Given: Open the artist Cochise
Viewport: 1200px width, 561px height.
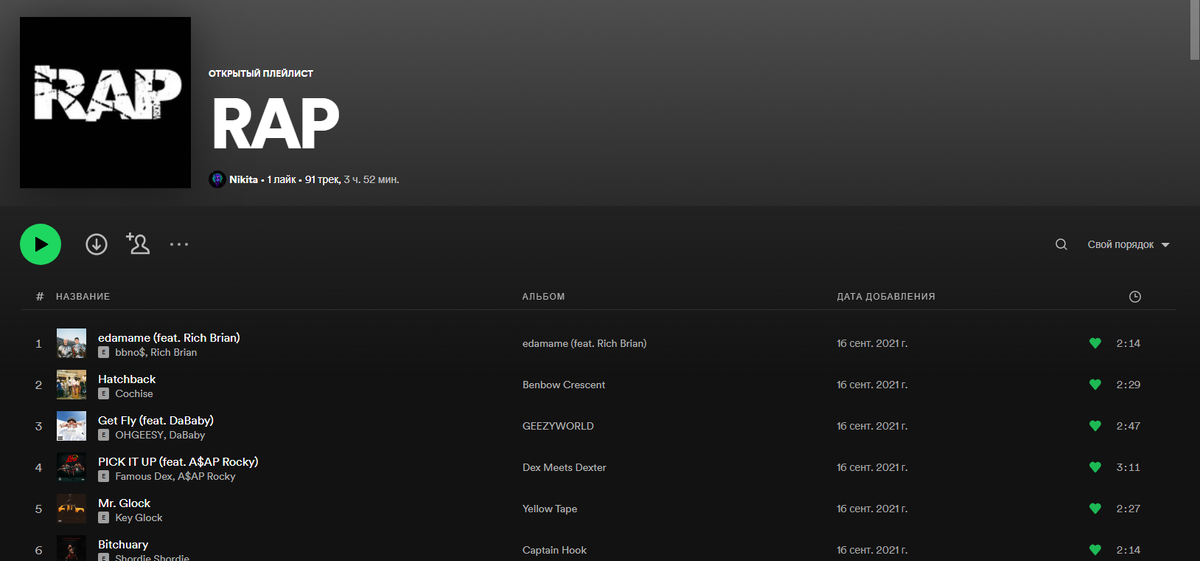Looking at the screenshot, I should 134,394.
